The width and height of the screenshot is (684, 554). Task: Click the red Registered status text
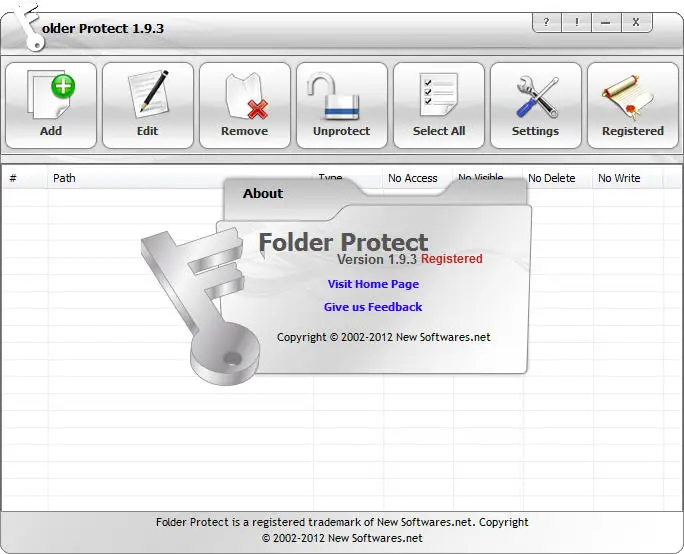pos(451,259)
